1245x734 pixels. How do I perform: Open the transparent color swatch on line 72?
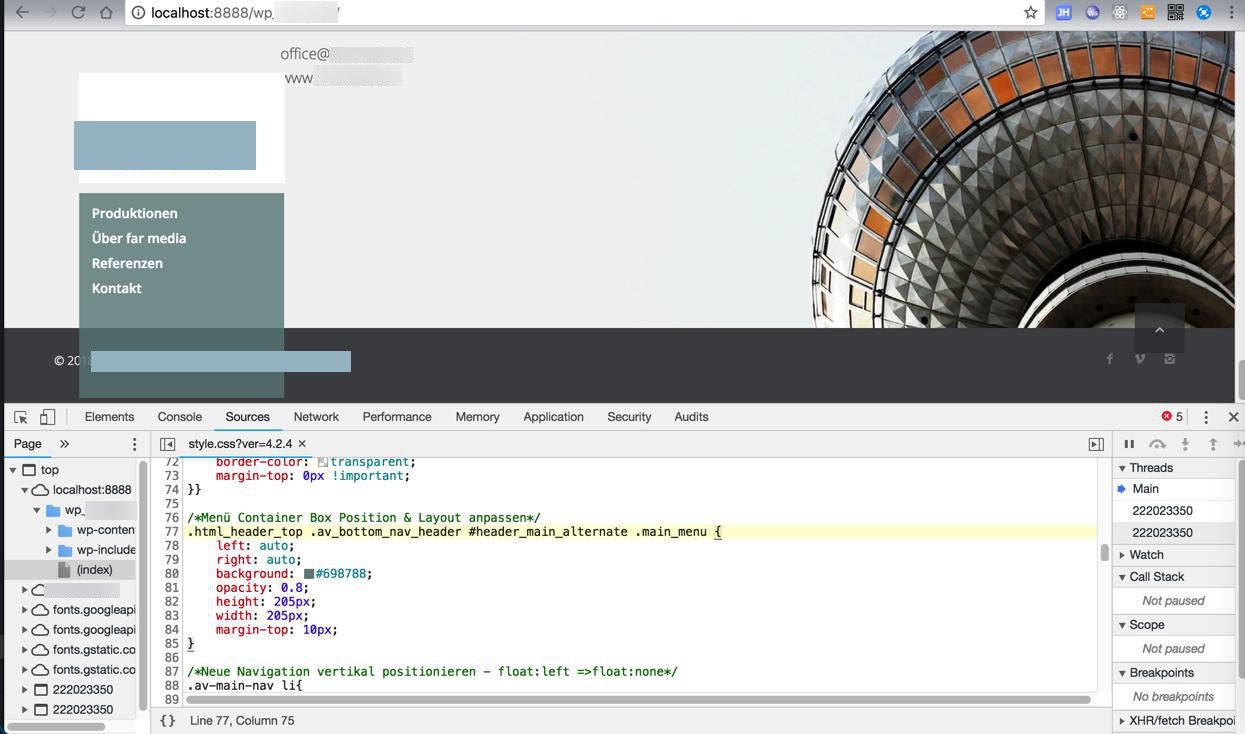323,462
